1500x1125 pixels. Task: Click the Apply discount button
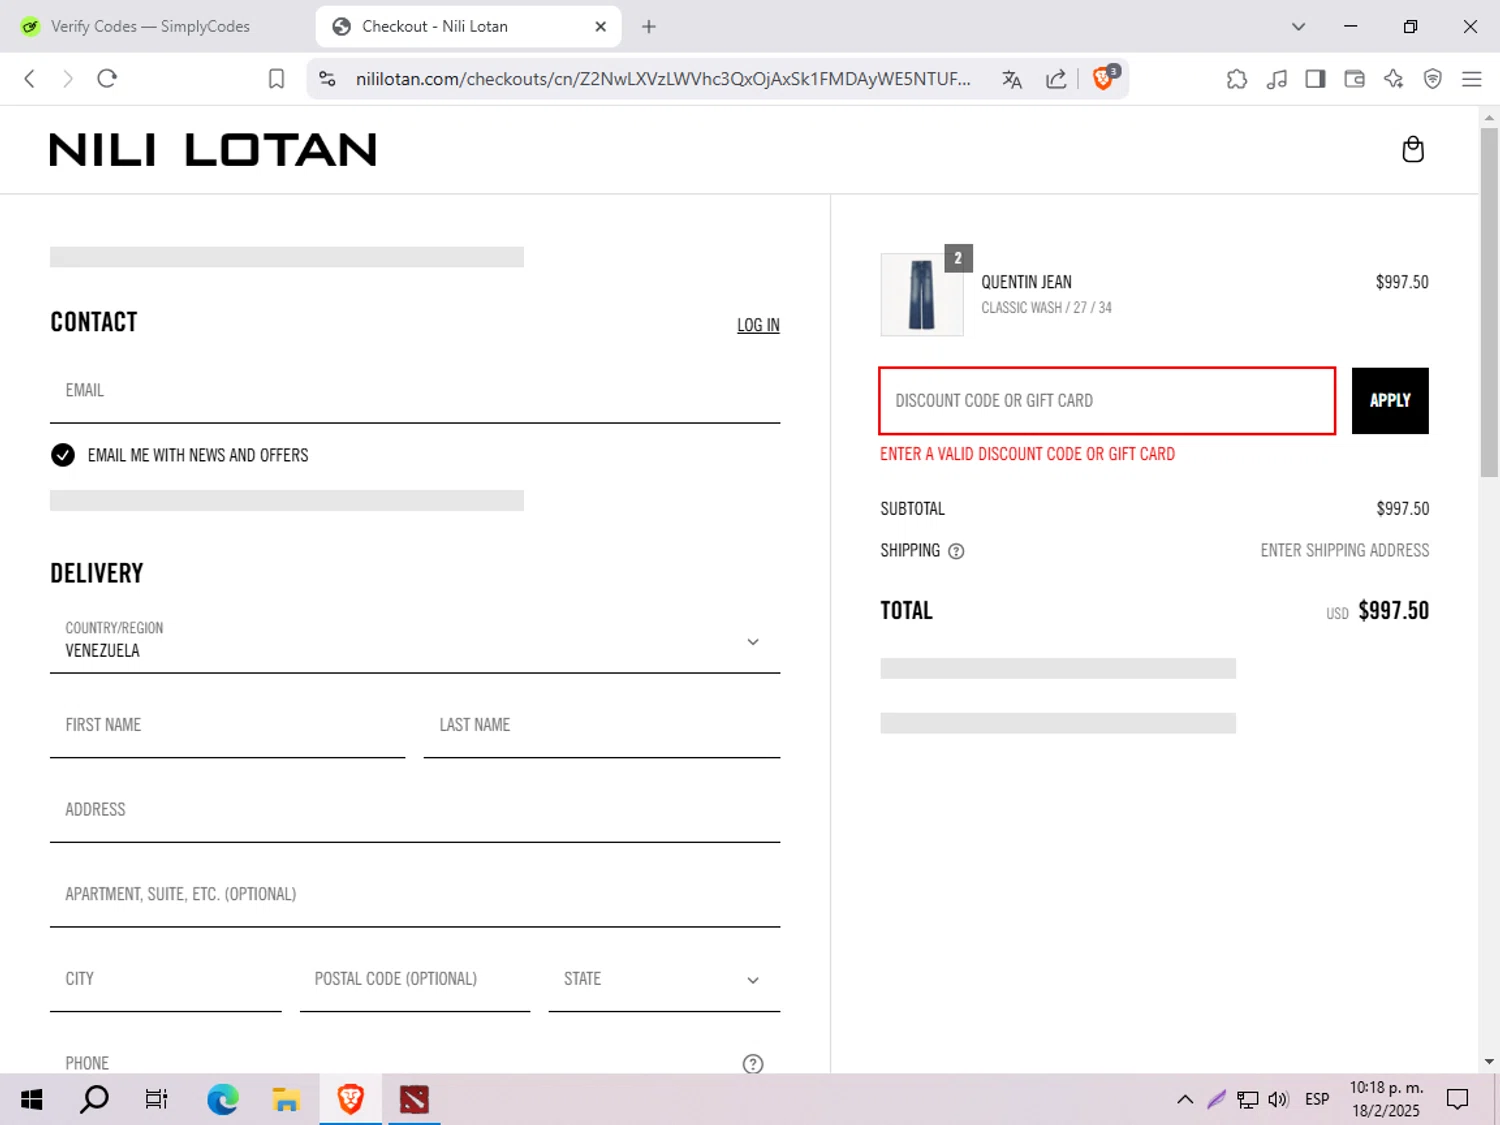(1390, 401)
